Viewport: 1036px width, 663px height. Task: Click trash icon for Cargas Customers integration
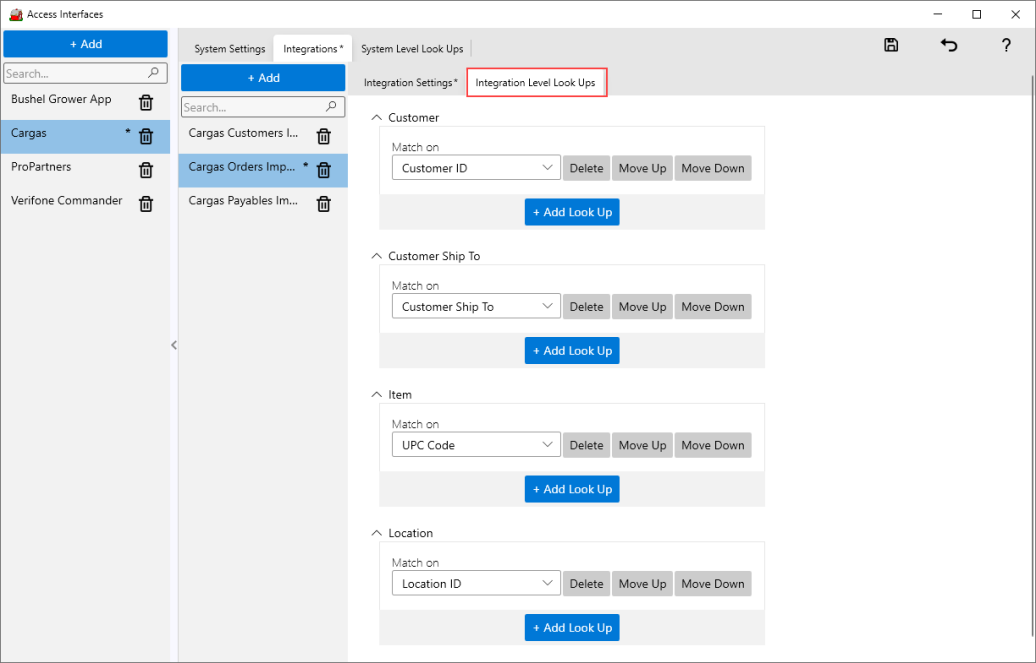tap(324, 136)
